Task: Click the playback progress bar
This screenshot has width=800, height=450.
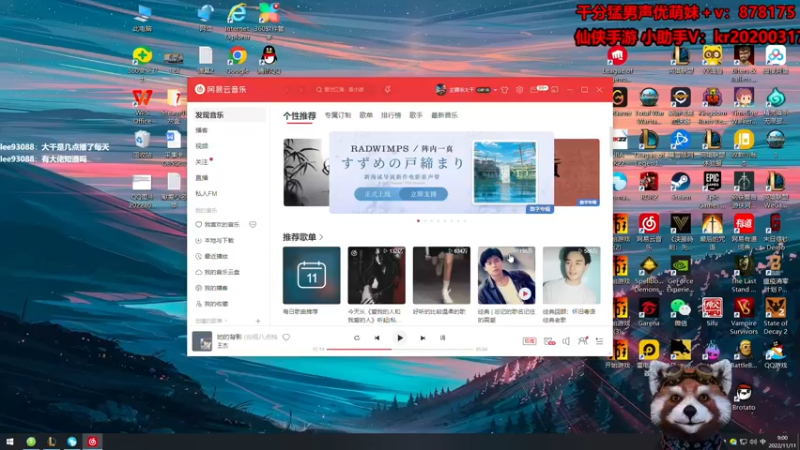Action: (x=400, y=349)
